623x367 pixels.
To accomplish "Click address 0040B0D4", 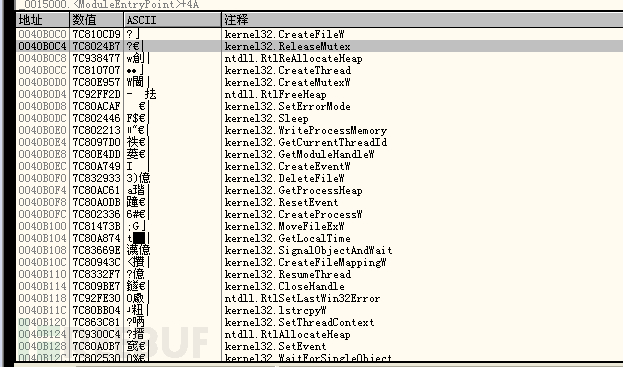I will (43, 95).
